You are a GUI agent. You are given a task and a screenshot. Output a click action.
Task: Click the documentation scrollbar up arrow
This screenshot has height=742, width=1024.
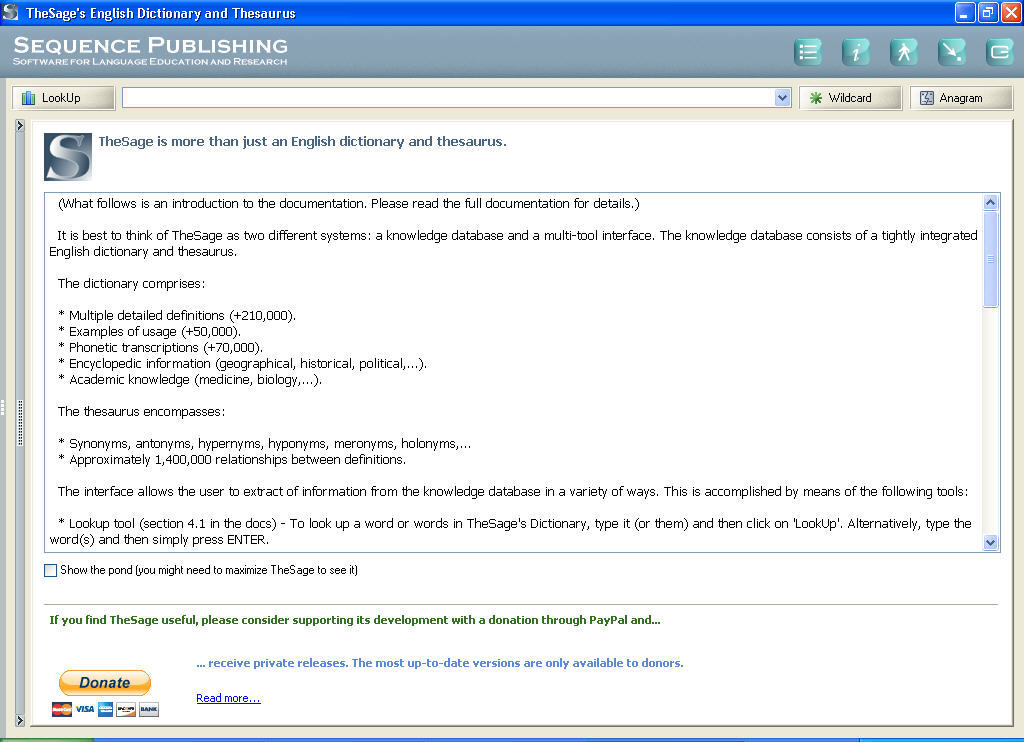click(x=990, y=202)
